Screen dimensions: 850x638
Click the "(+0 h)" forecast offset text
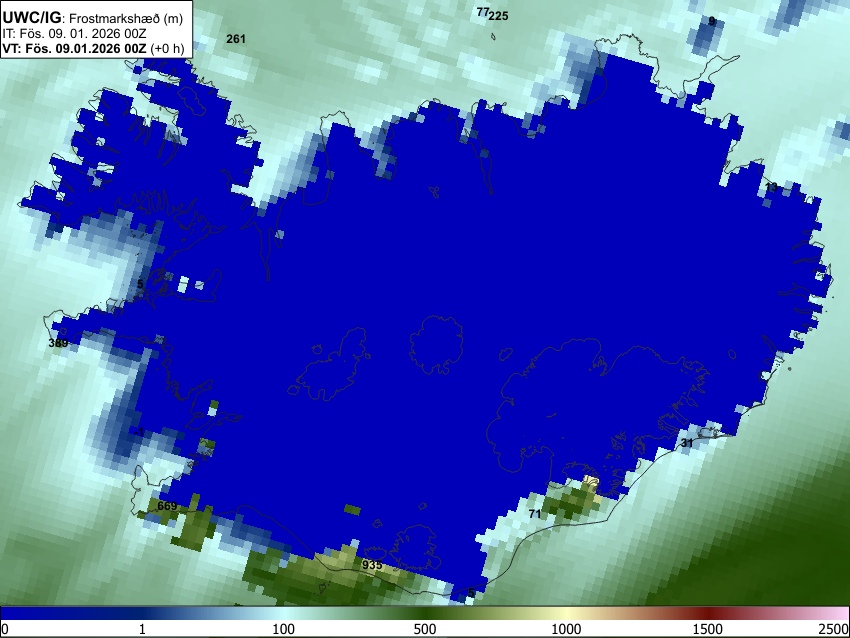coord(168,48)
